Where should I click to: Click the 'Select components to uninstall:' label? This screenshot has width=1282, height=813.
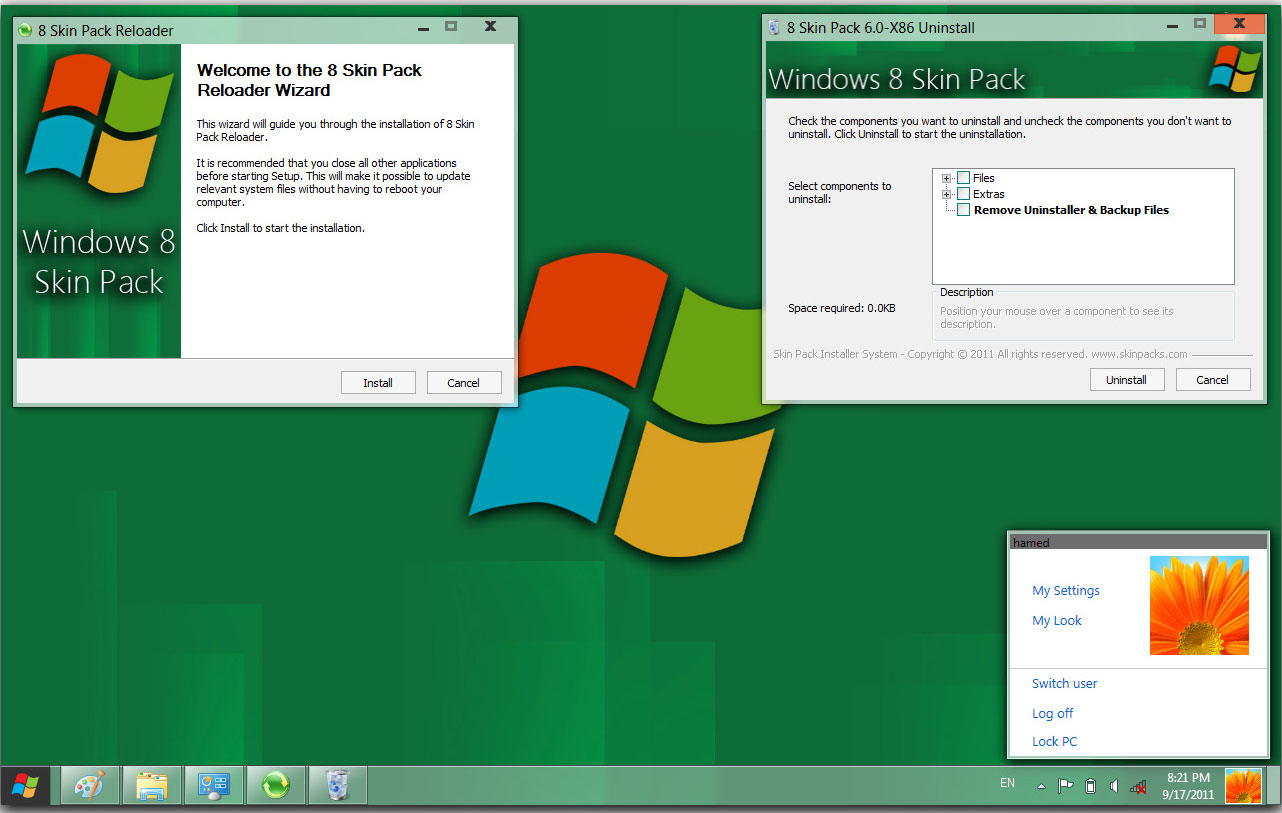(840, 193)
